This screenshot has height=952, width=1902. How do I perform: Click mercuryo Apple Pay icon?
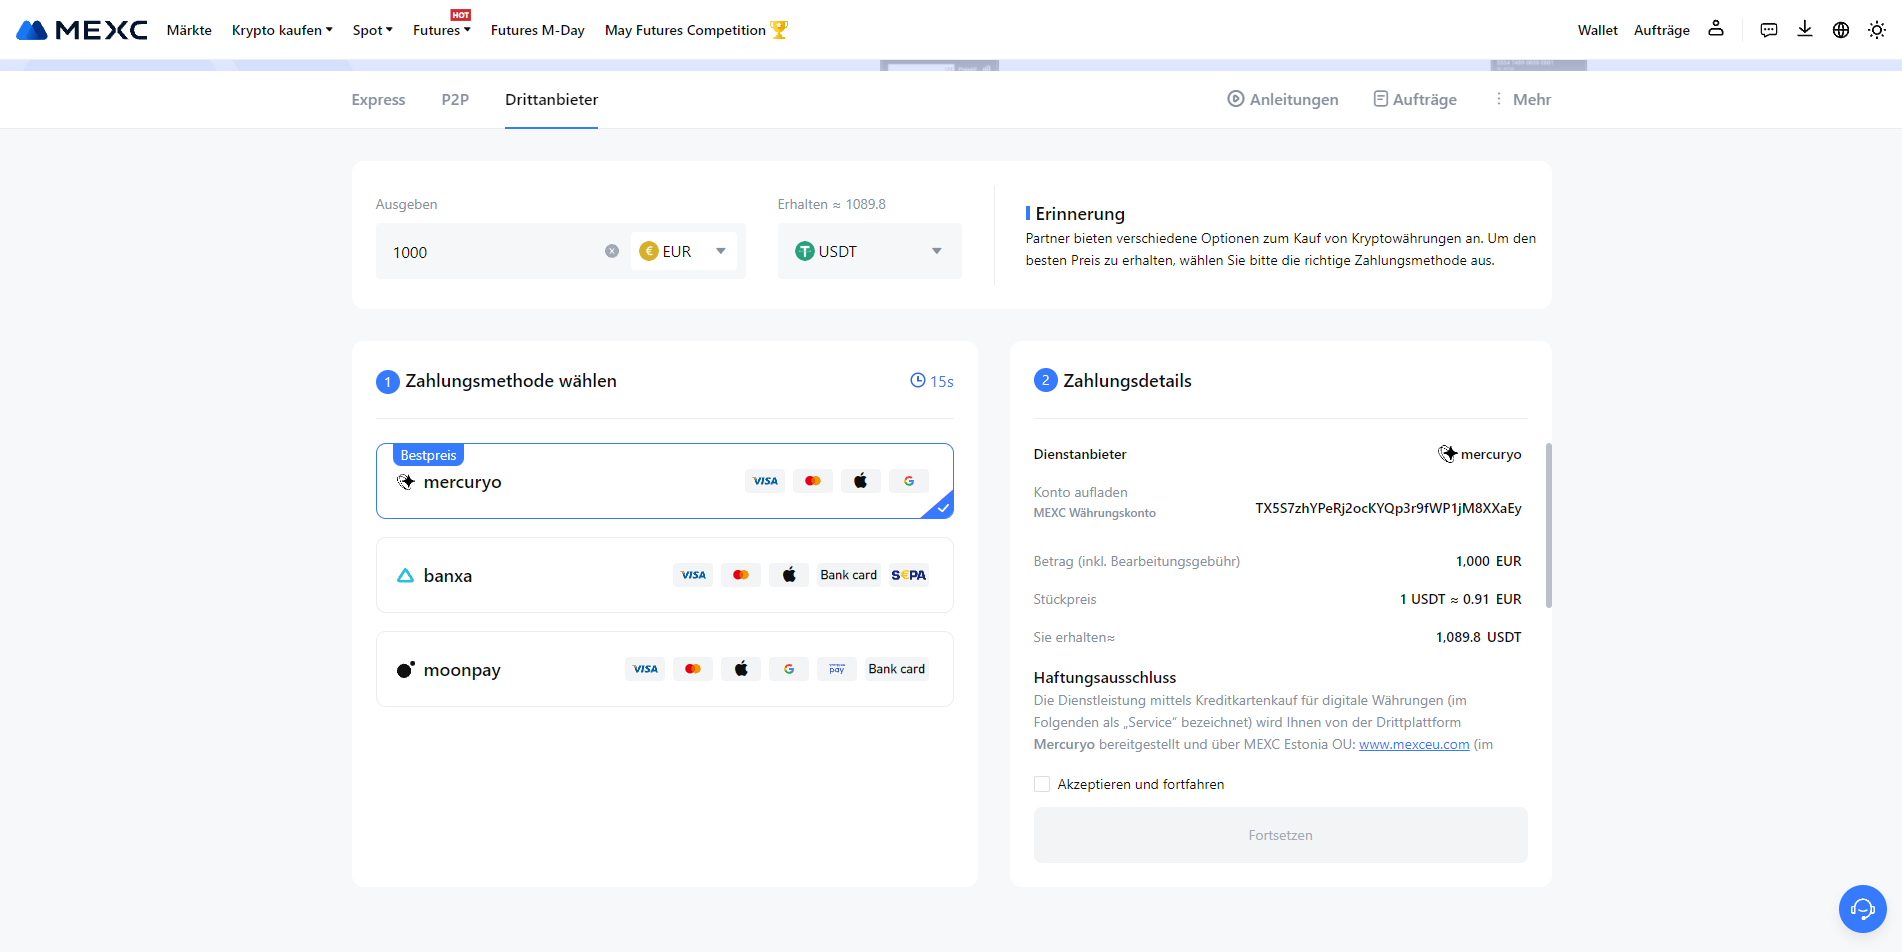[x=861, y=481]
